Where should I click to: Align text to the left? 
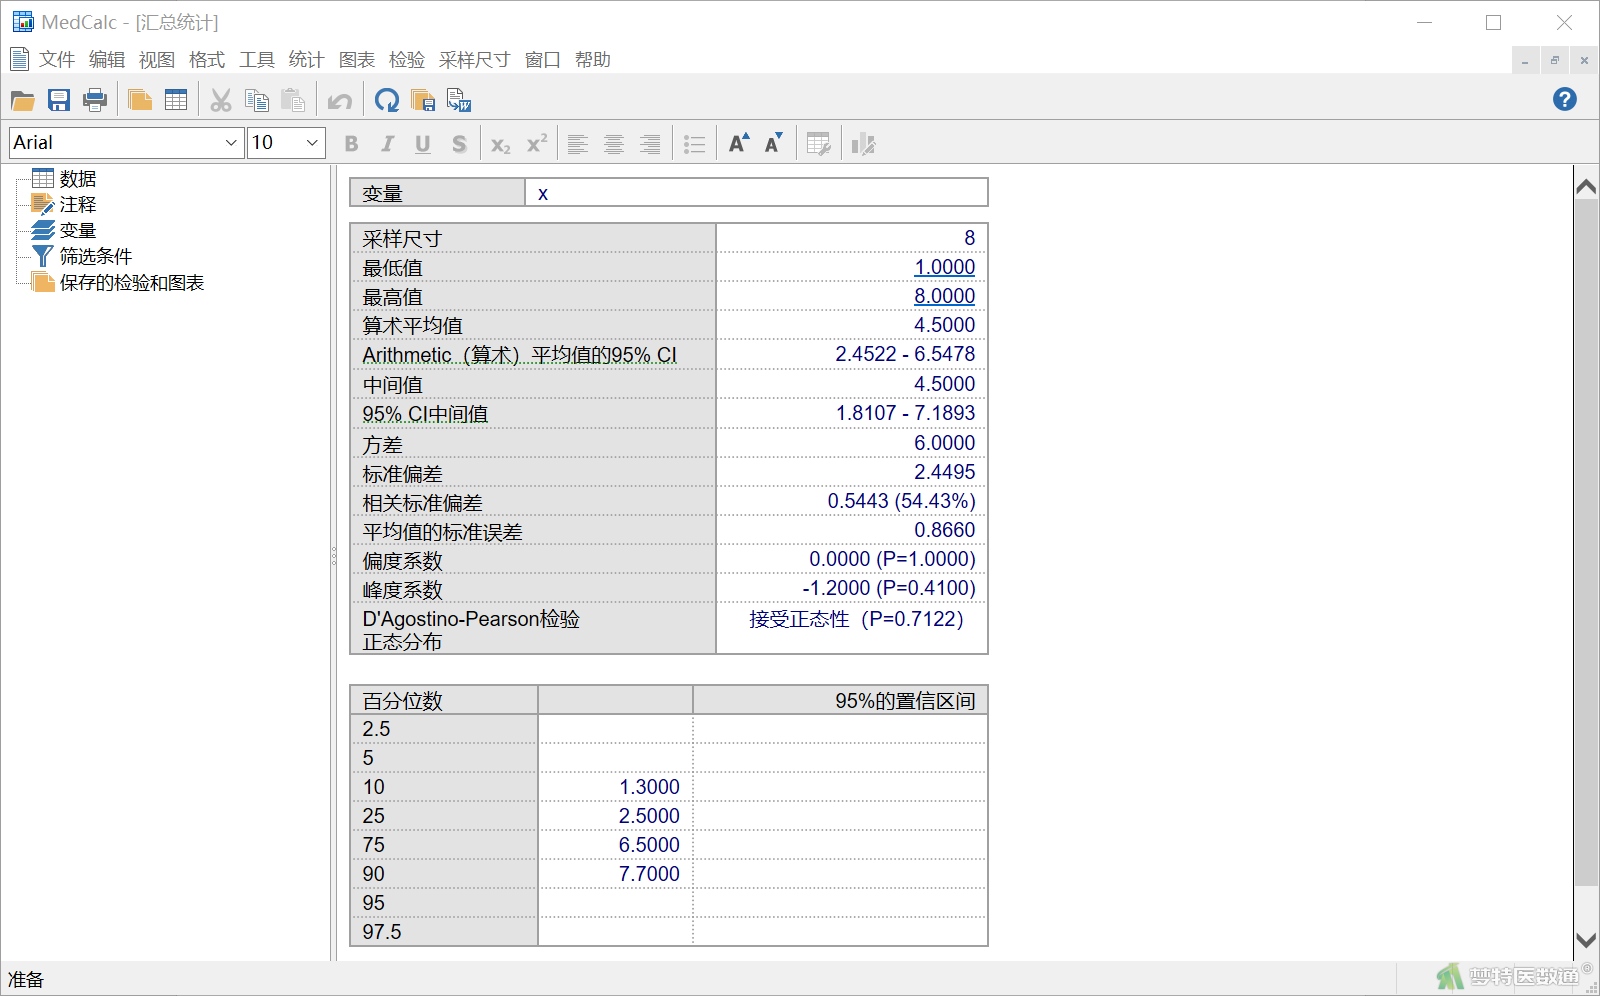pyautogui.click(x=578, y=144)
